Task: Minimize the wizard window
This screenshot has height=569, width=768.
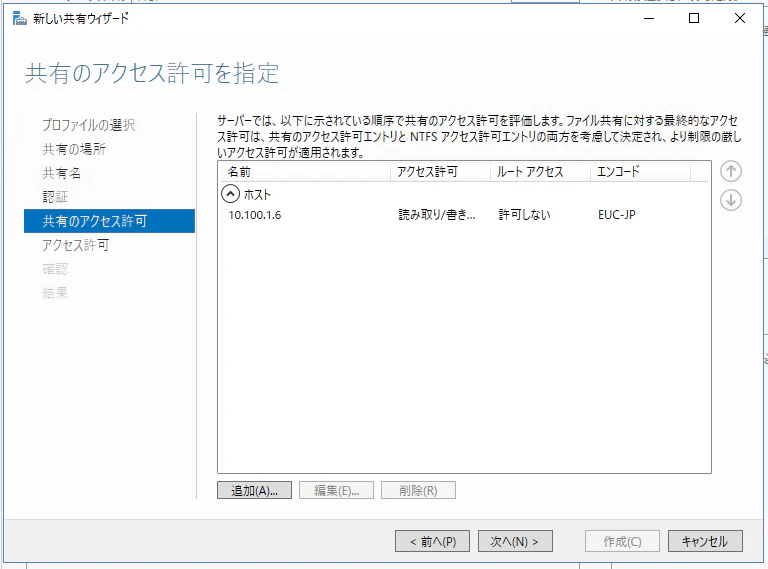Action: (x=649, y=19)
